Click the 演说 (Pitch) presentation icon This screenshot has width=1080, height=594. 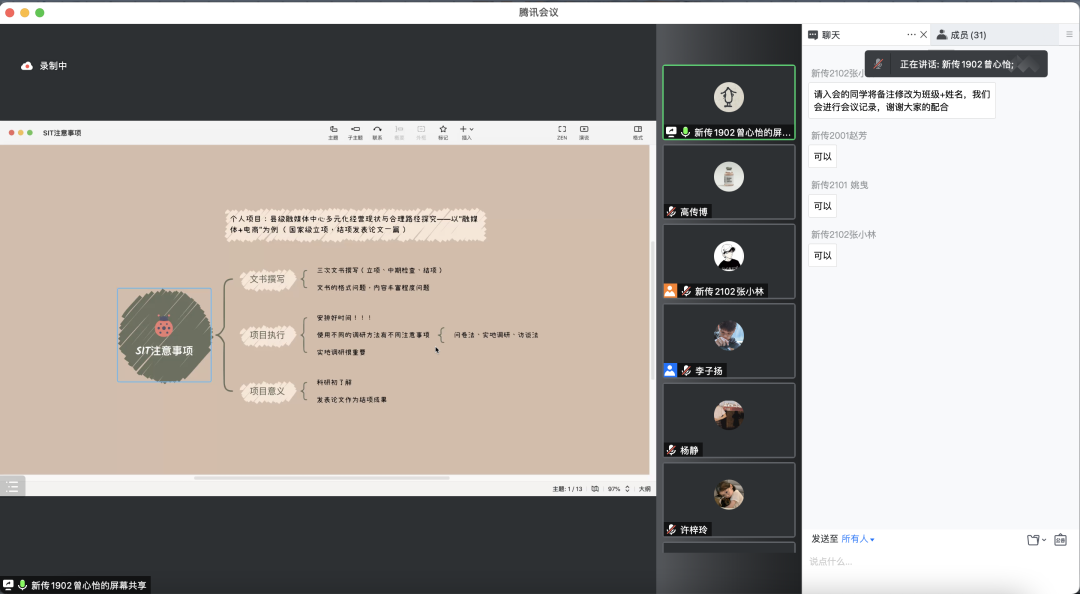tap(584, 131)
